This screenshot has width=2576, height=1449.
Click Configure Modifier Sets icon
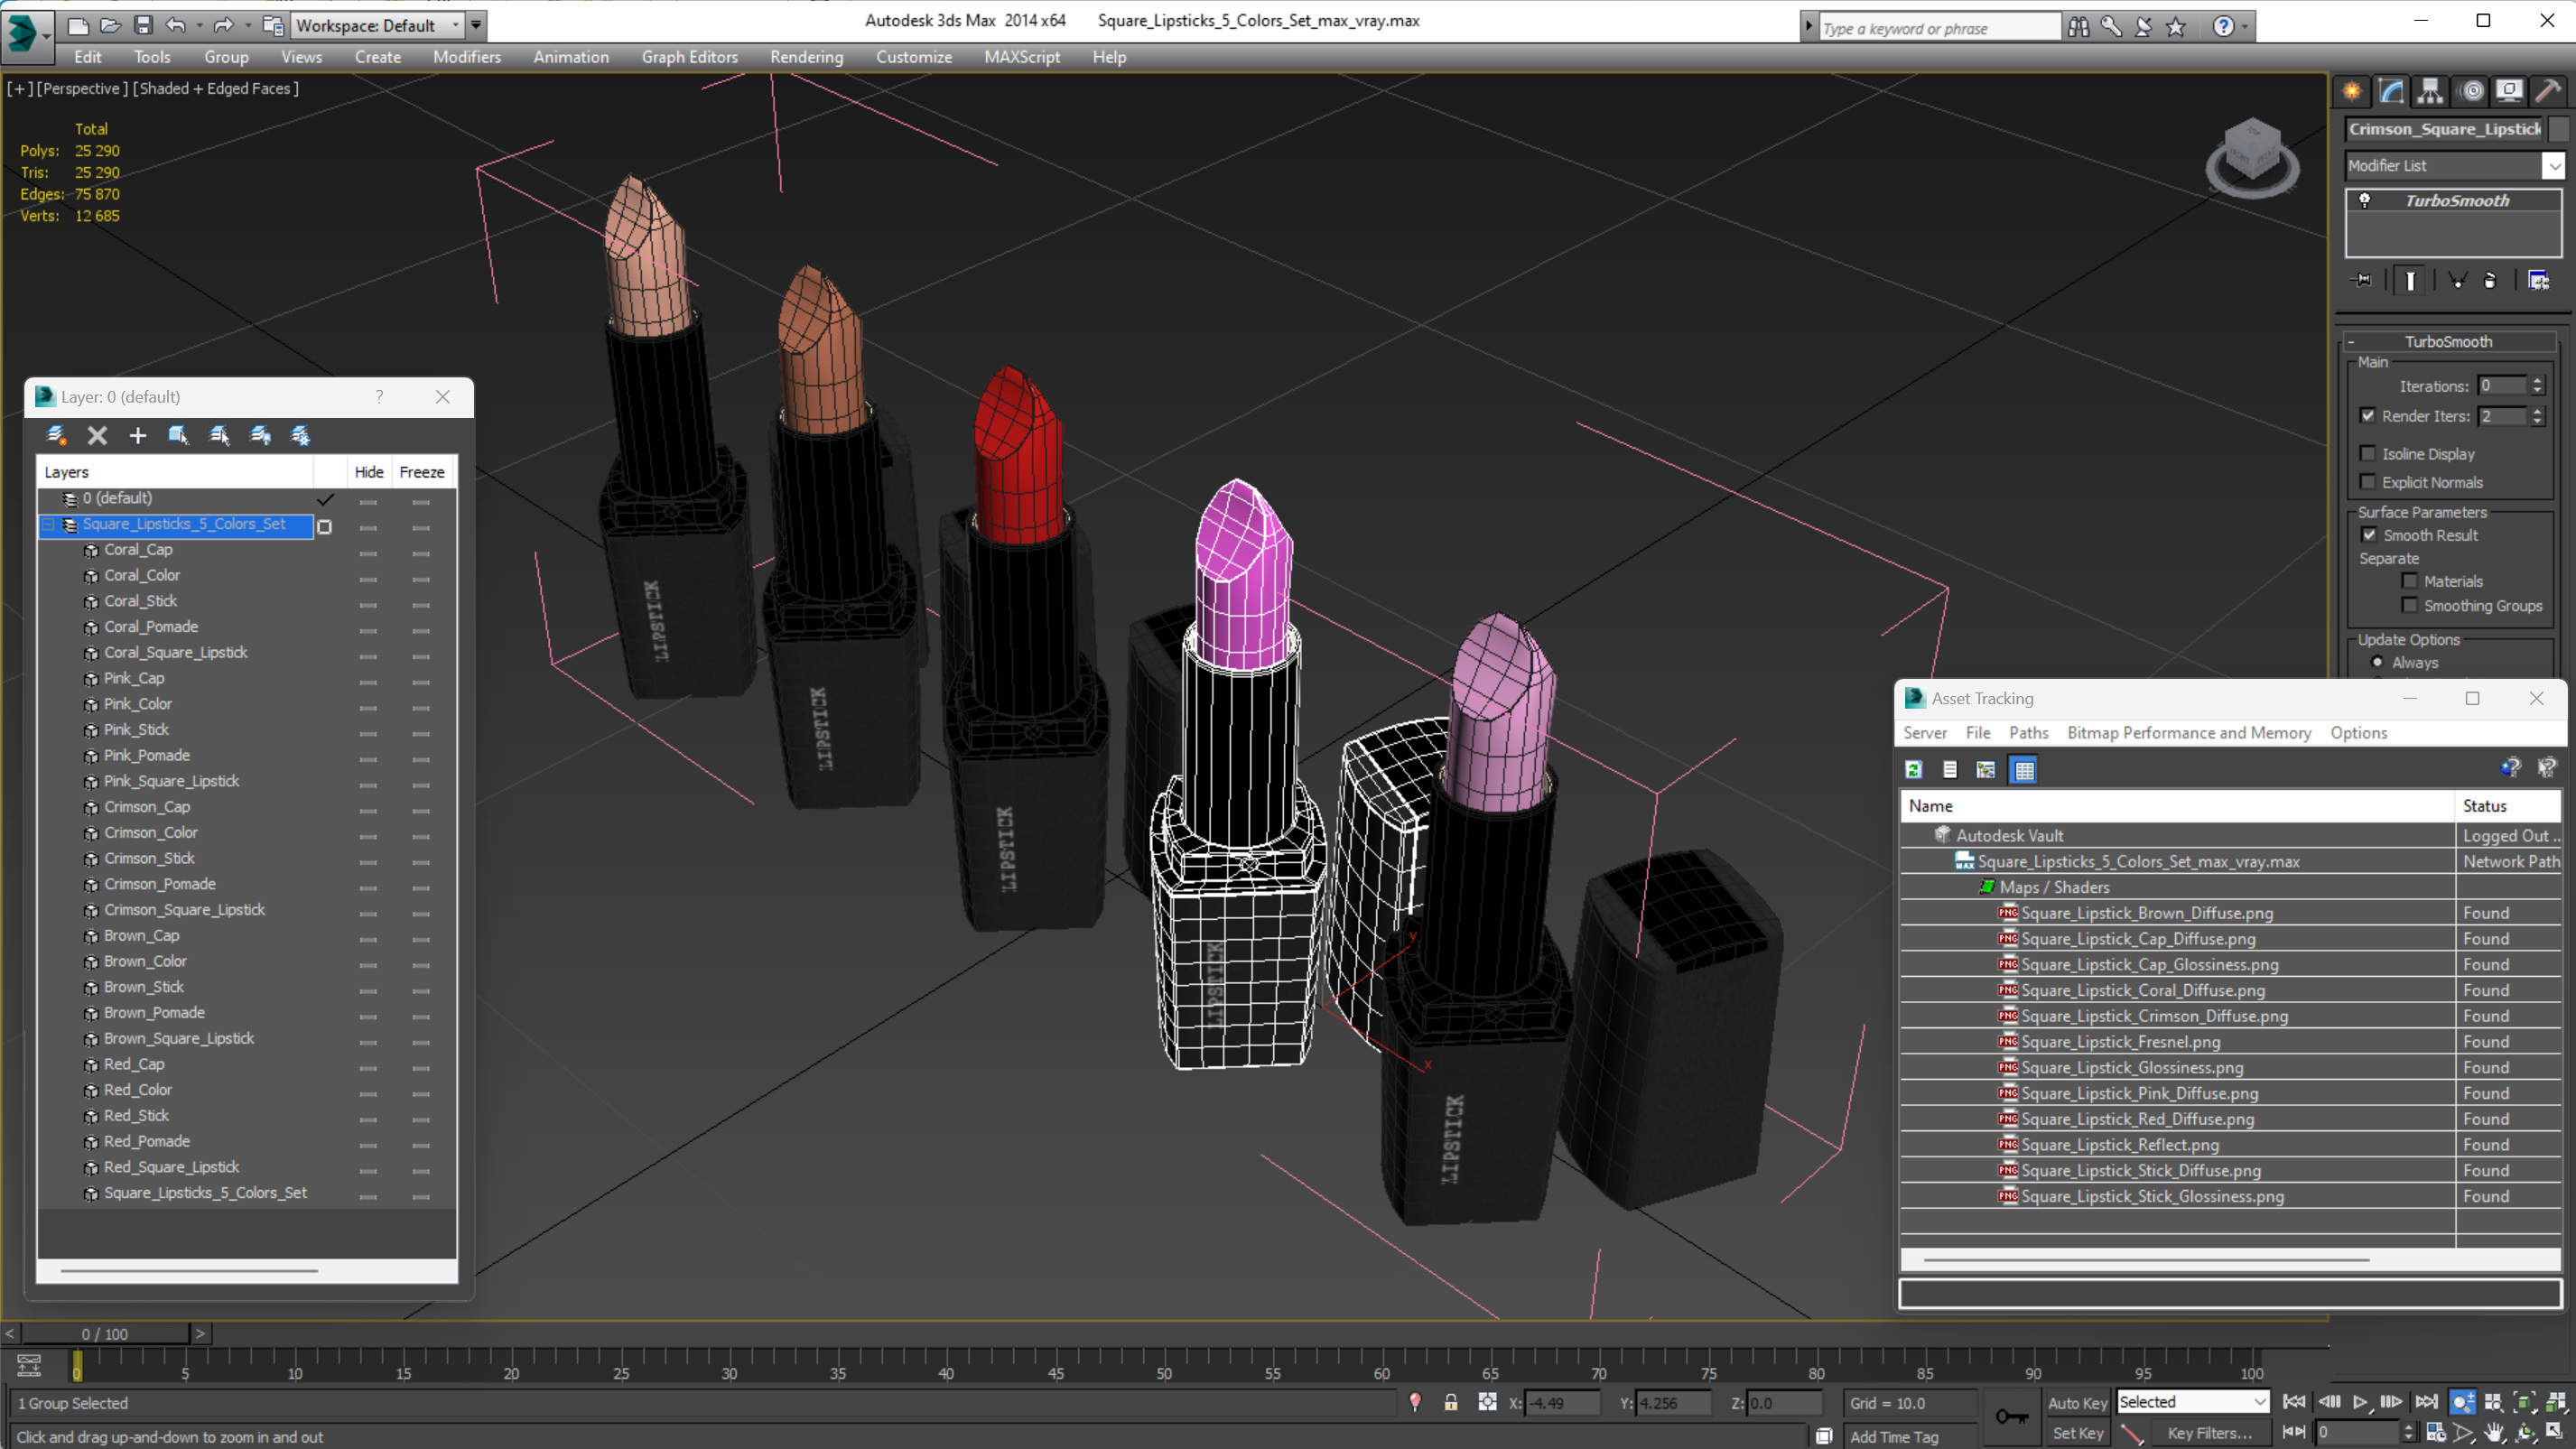click(x=2538, y=281)
